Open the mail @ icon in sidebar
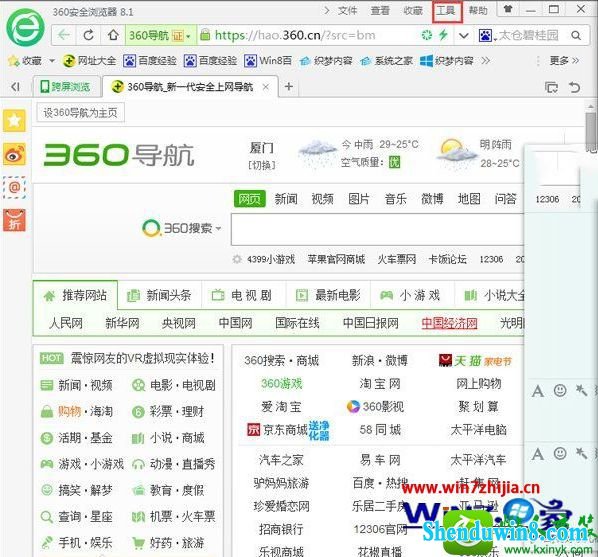This screenshot has width=598, height=557. click(x=14, y=187)
